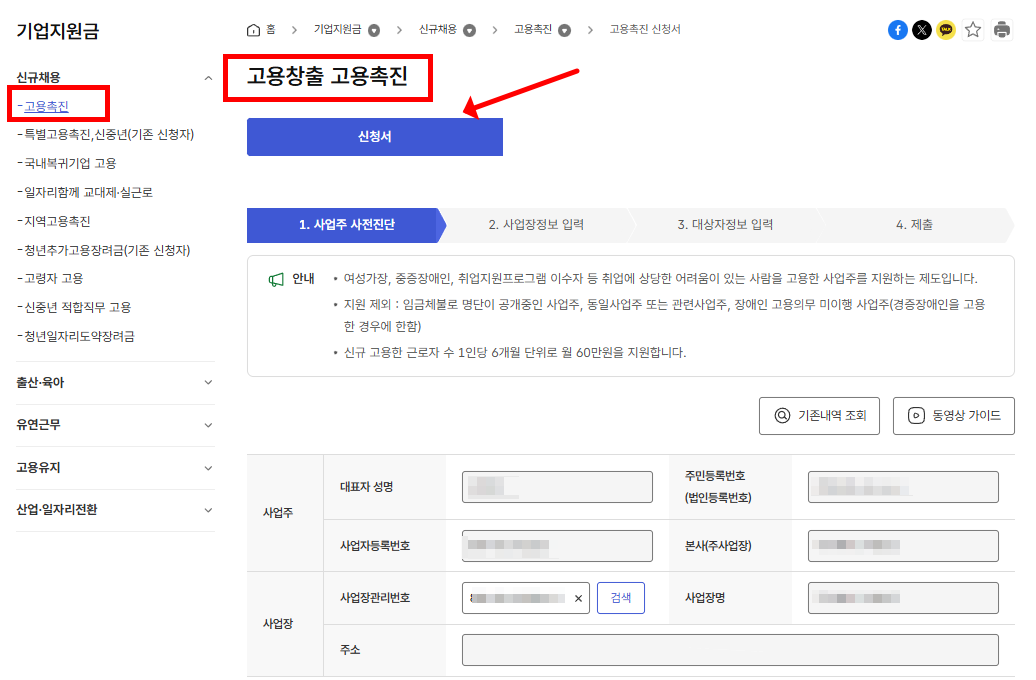Viewport: 1036px width, 680px height.
Task: Click inside the 주소 input field
Action: 729,649
